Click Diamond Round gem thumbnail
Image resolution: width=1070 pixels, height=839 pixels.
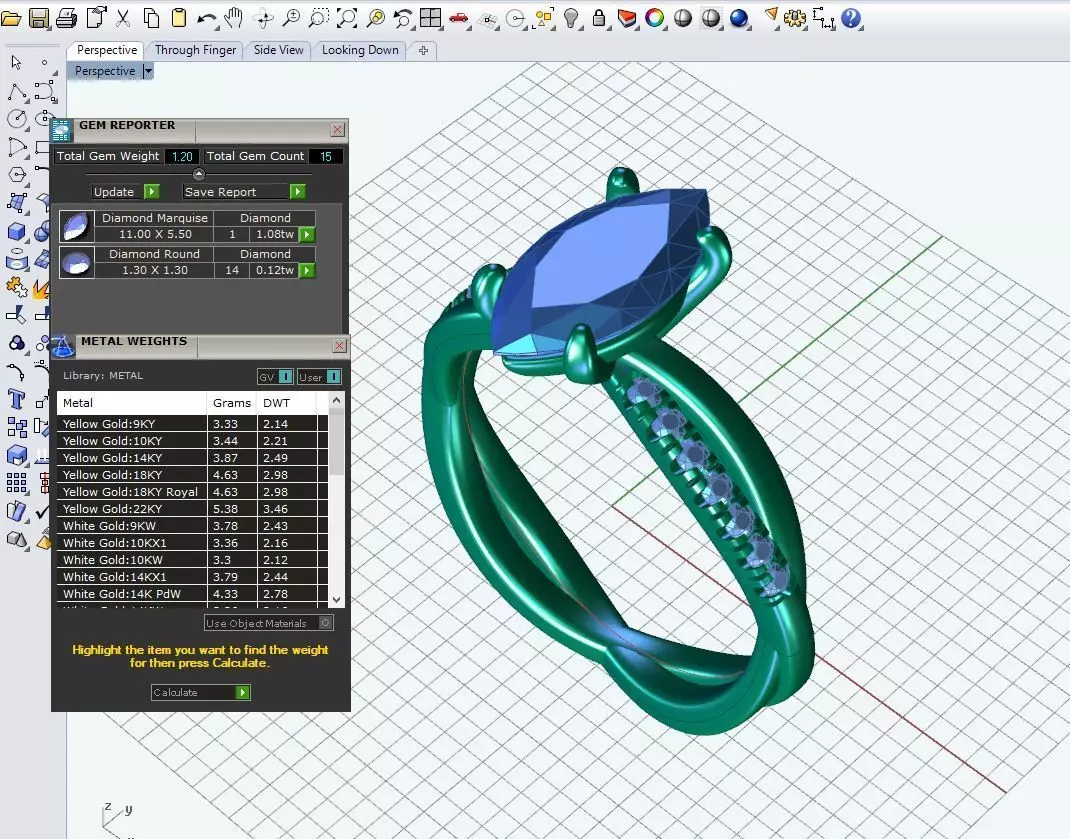pyautogui.click(x=76, y=262)
